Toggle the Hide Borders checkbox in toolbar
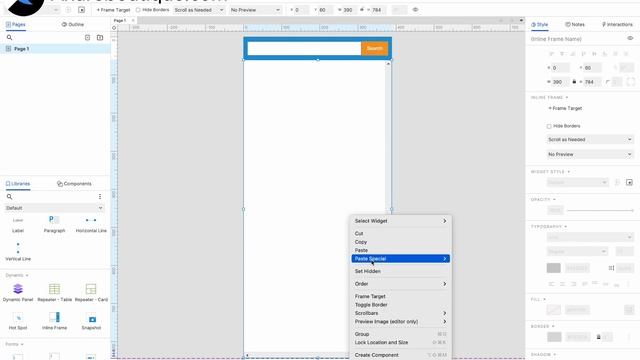The image size is (640, 360). (138, 10)
